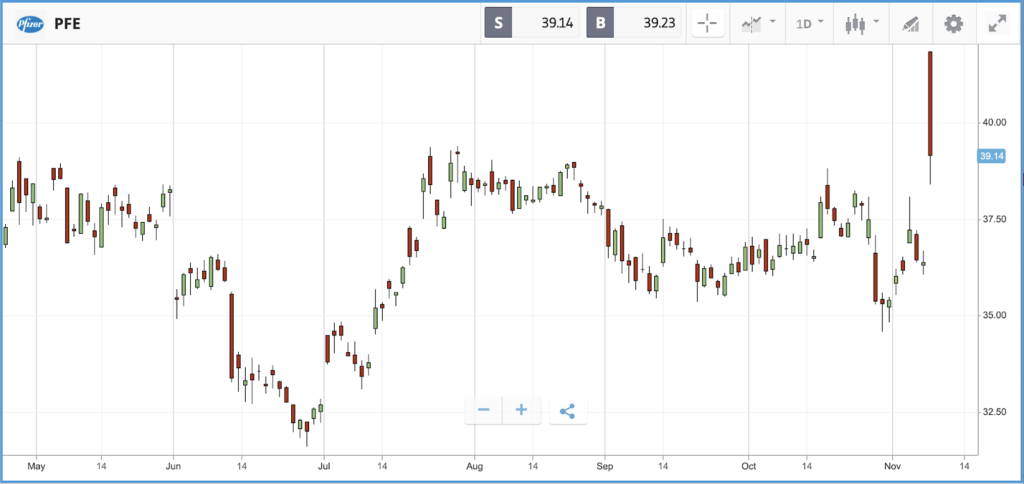Click the Pfizer logo icon
This screenshot has height=484, width=1024.
[30, 24]
